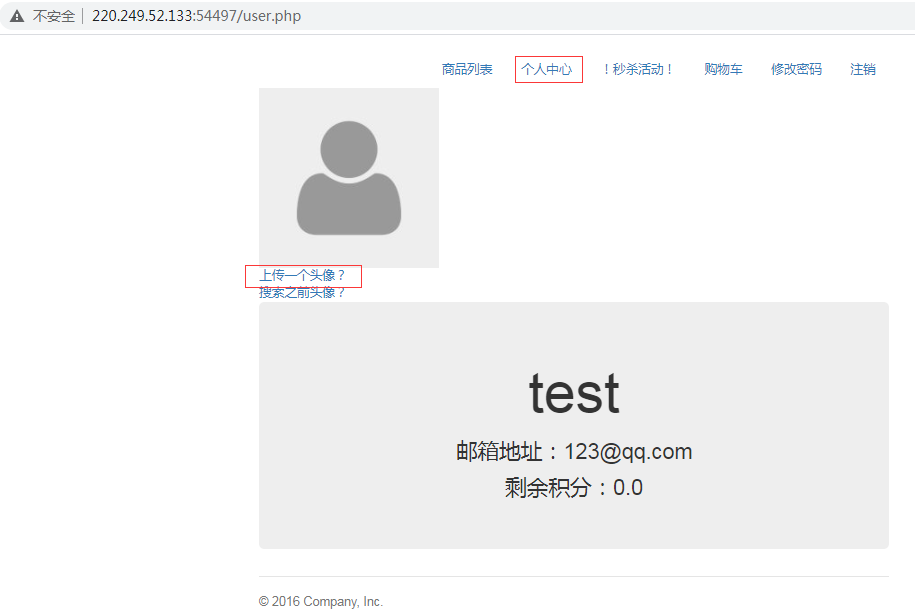Screen dimensions: 915x616
Task: Open the ！秒杀活动！ flash sale page
Action: pos(638,69)
